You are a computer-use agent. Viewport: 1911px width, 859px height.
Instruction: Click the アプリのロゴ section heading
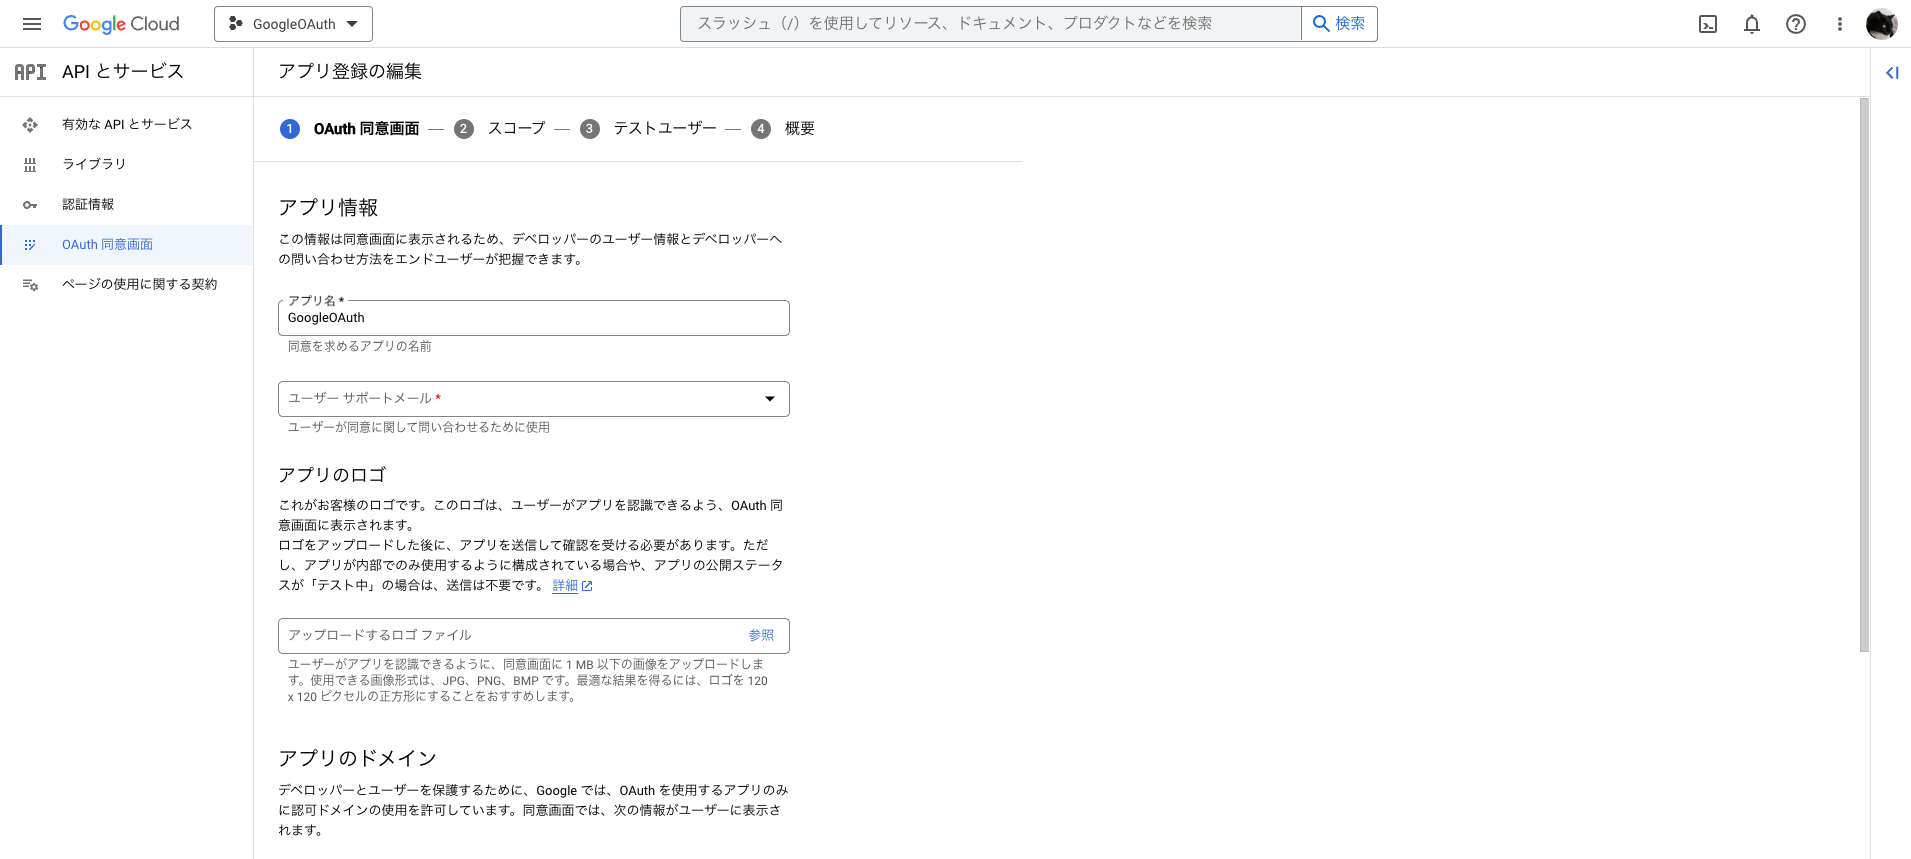332,475
